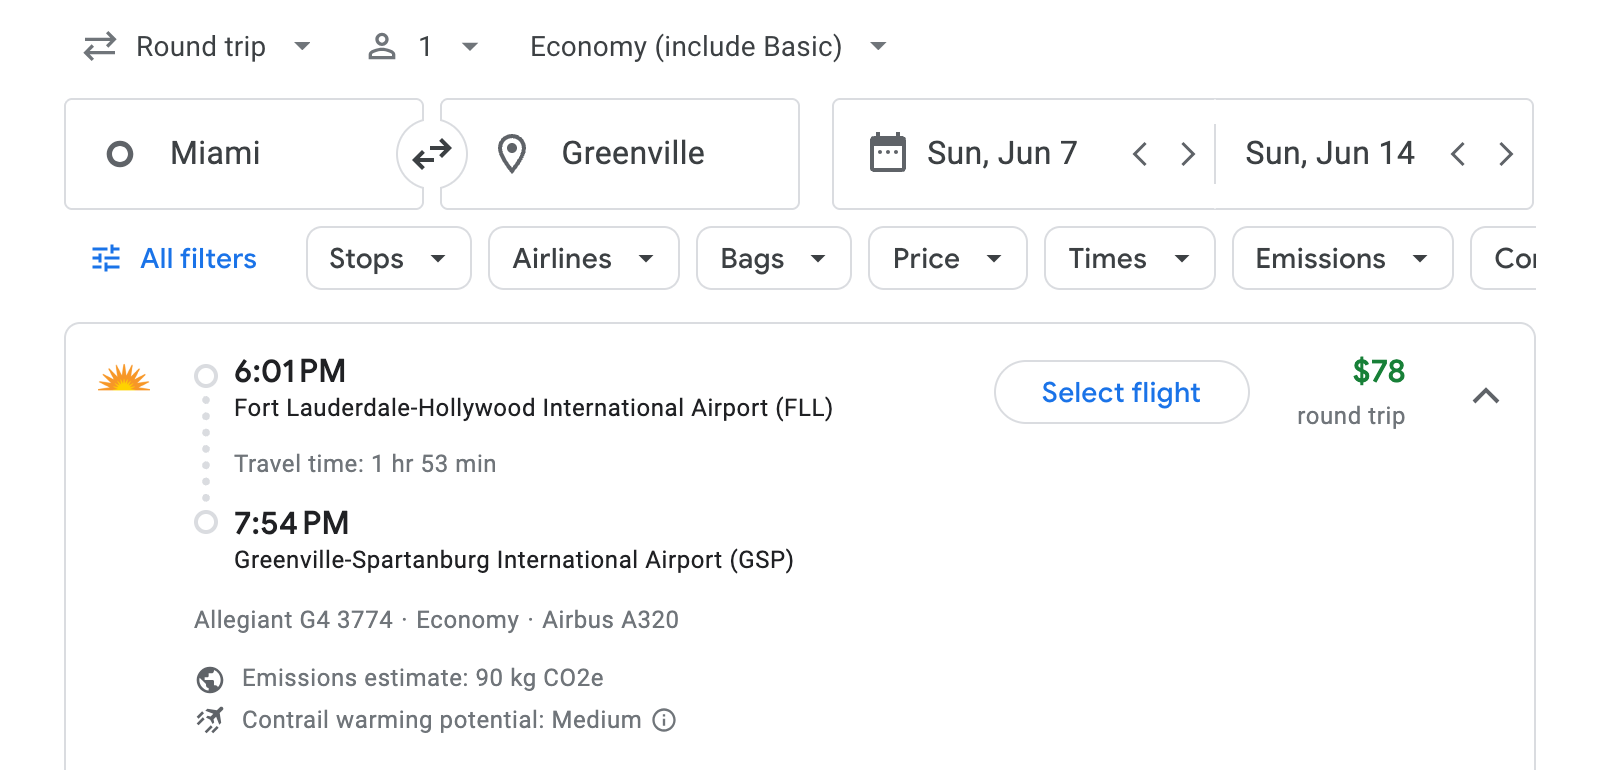Select the Sun, Jun 14 return date
Screen dimensions: 1600x770
pyautogui.click(x=1330, y=153)
